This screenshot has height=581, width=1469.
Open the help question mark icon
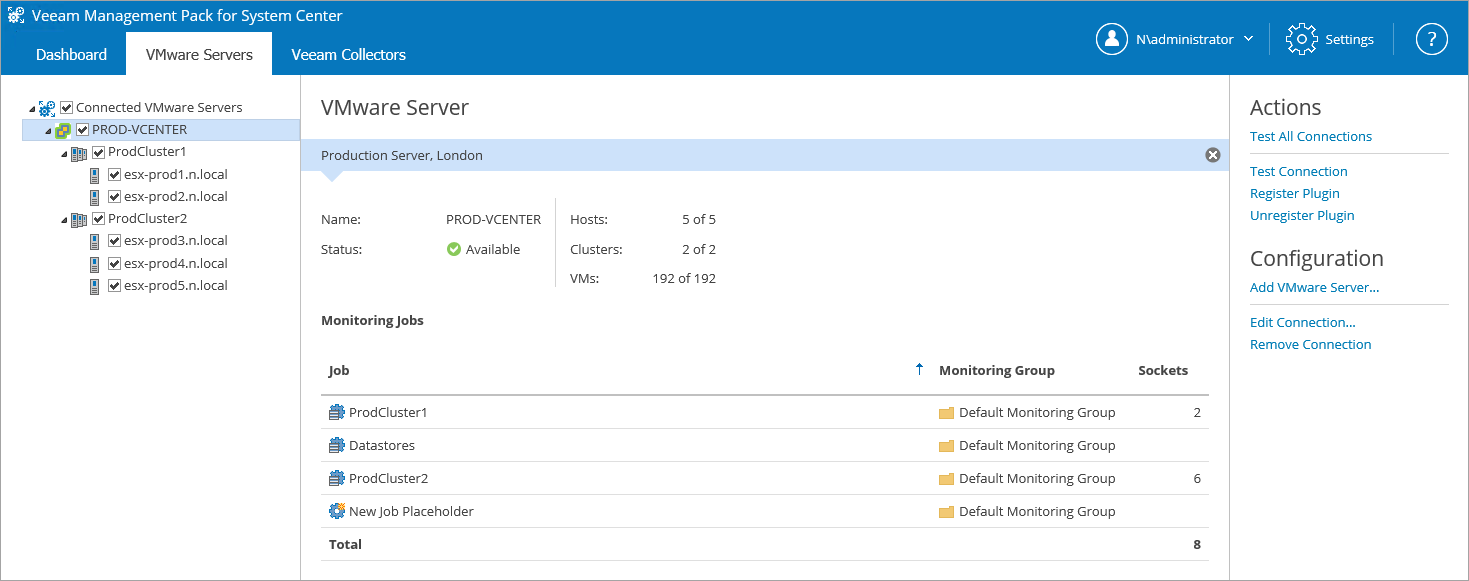point(1432,39)
